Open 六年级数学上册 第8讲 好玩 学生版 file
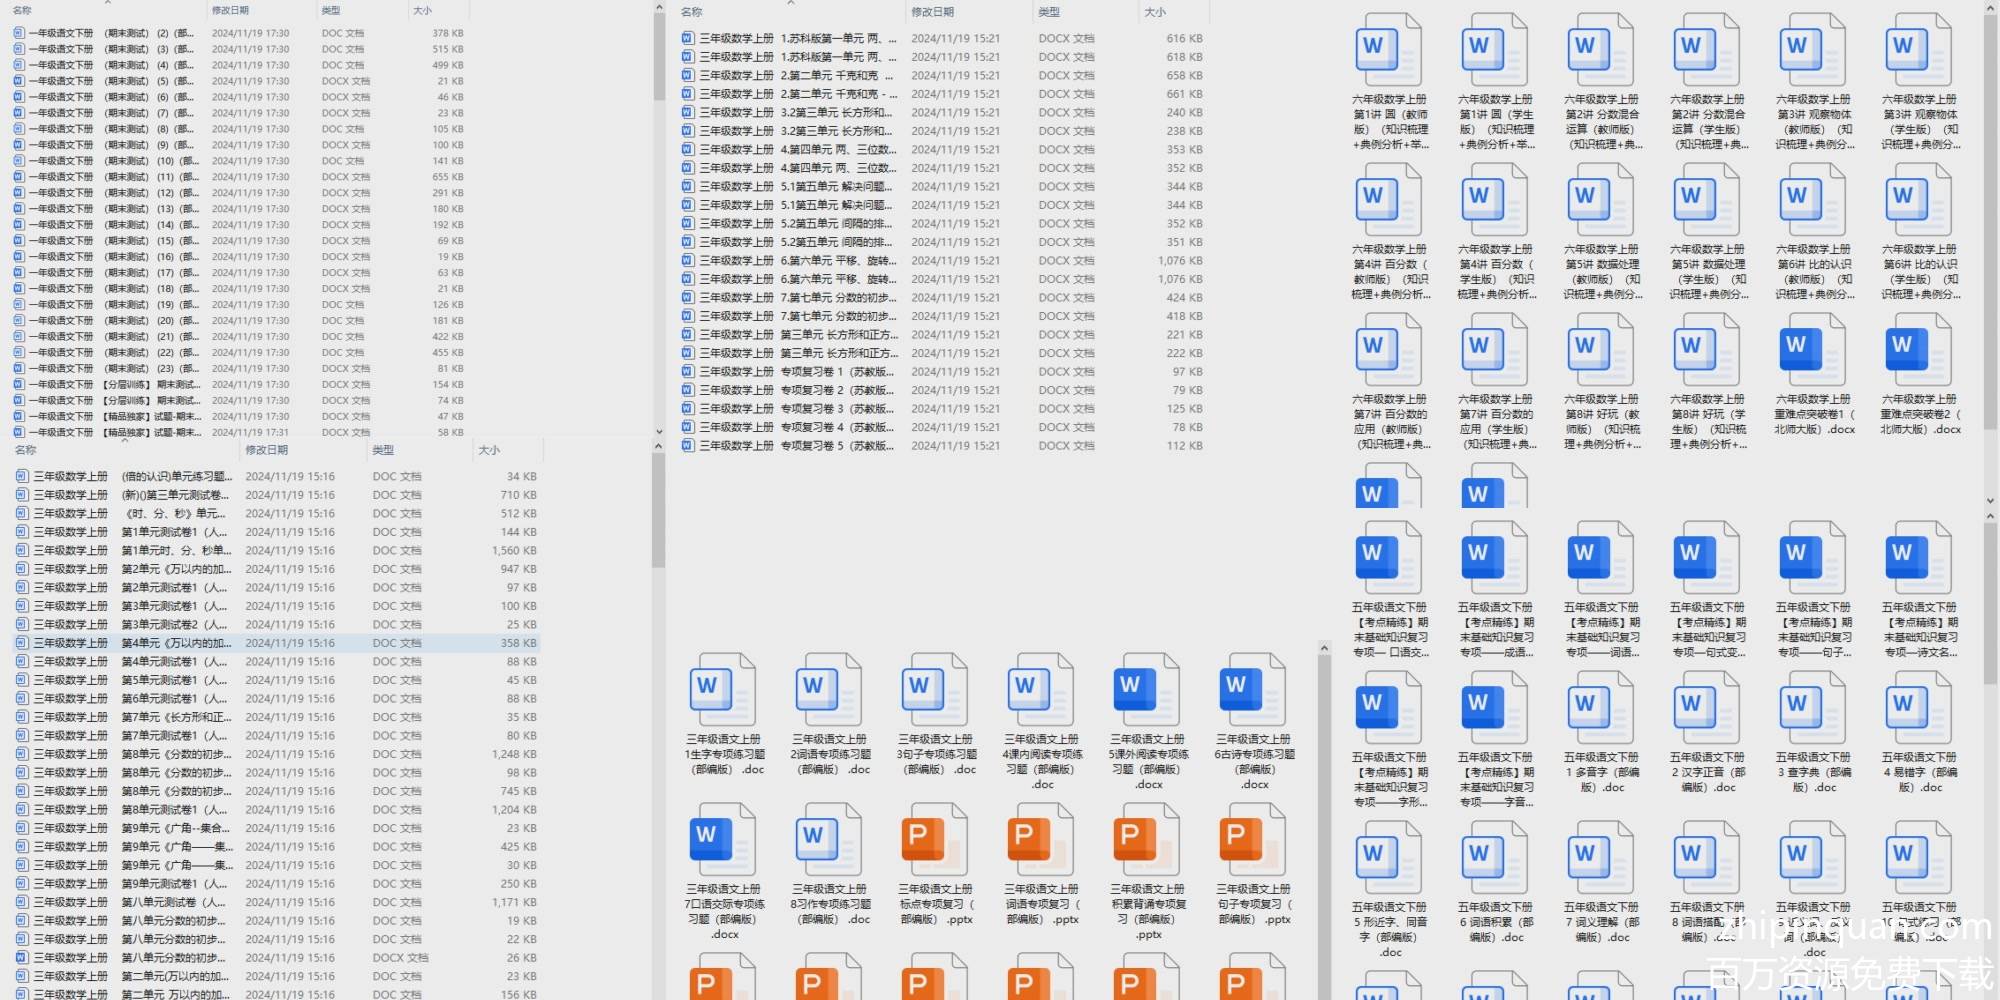This screenshot has width=2000, height=1000. tap(1707, 349)
